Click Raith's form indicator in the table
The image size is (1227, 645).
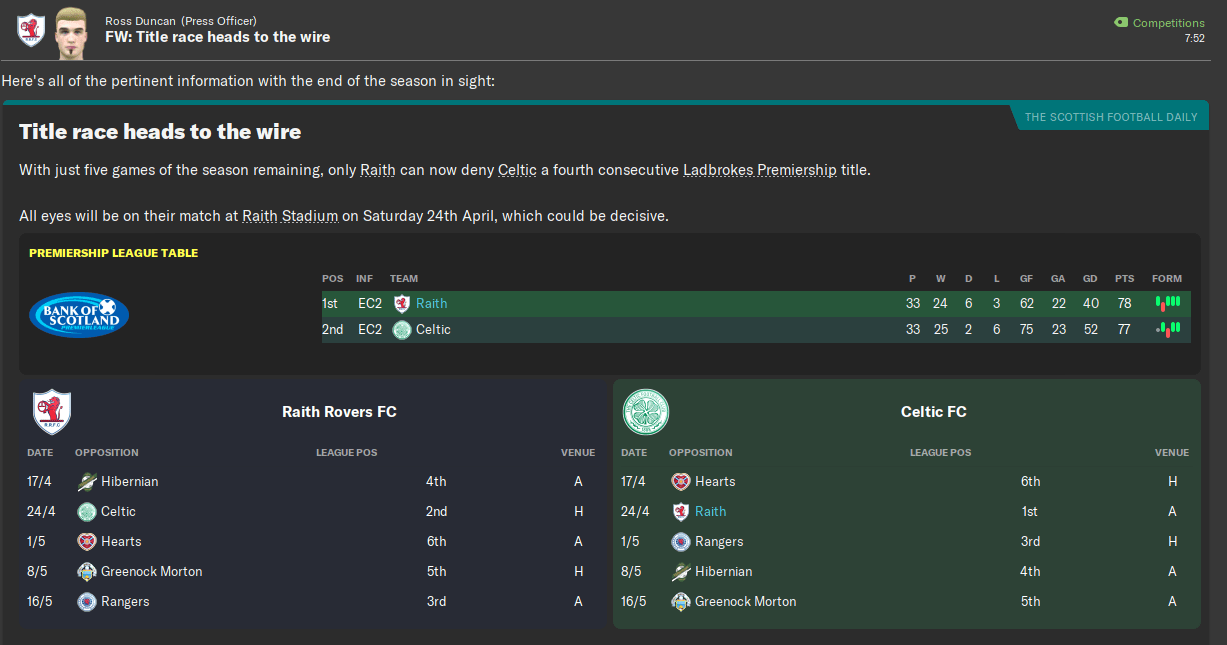click(1167, 302)
